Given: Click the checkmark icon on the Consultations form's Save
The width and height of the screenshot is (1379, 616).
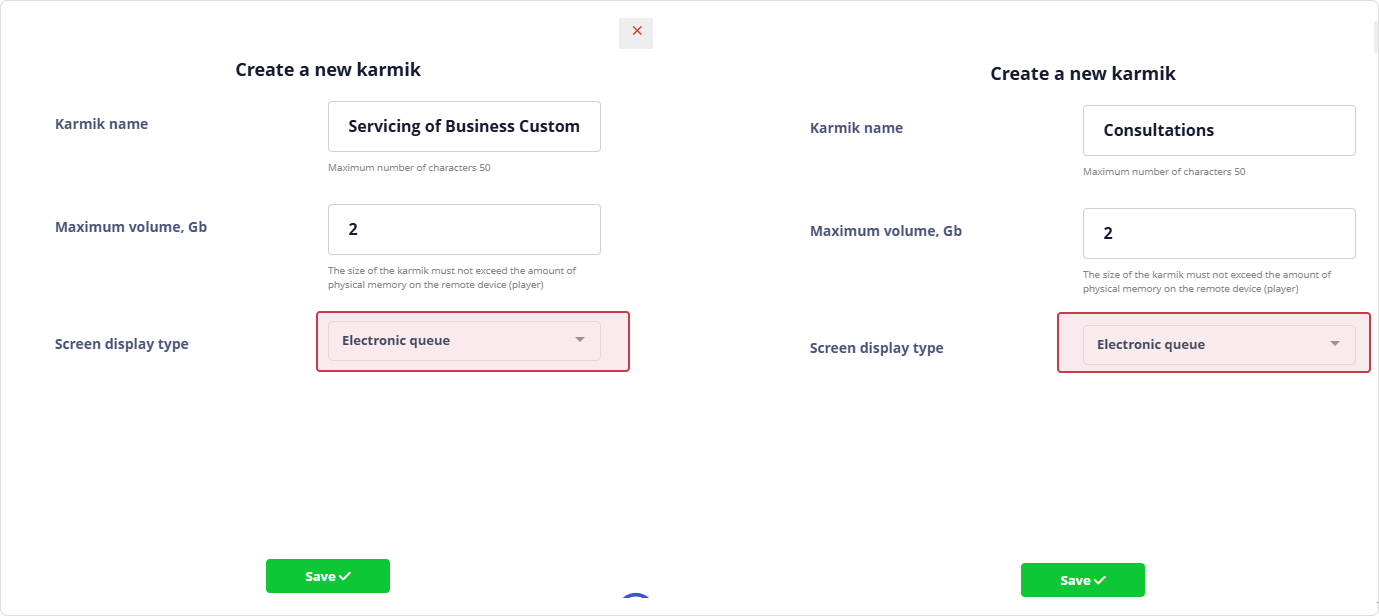Looking at the screenshot, I should (x=1100, y=580).
